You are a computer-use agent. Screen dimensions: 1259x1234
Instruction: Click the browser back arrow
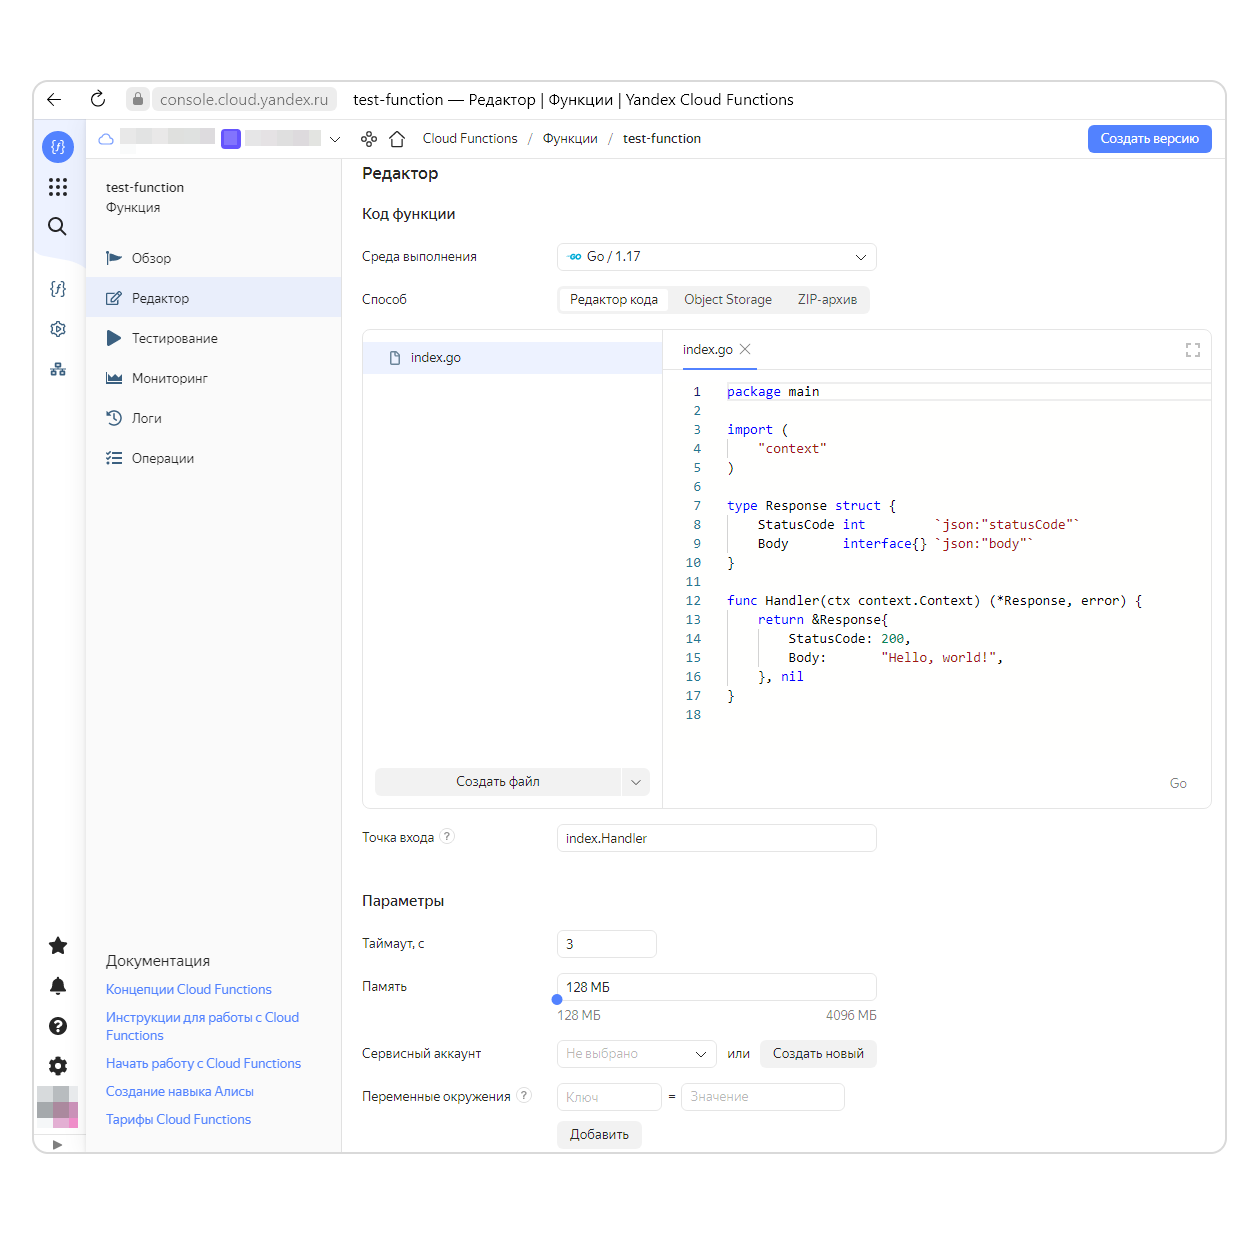54,99
